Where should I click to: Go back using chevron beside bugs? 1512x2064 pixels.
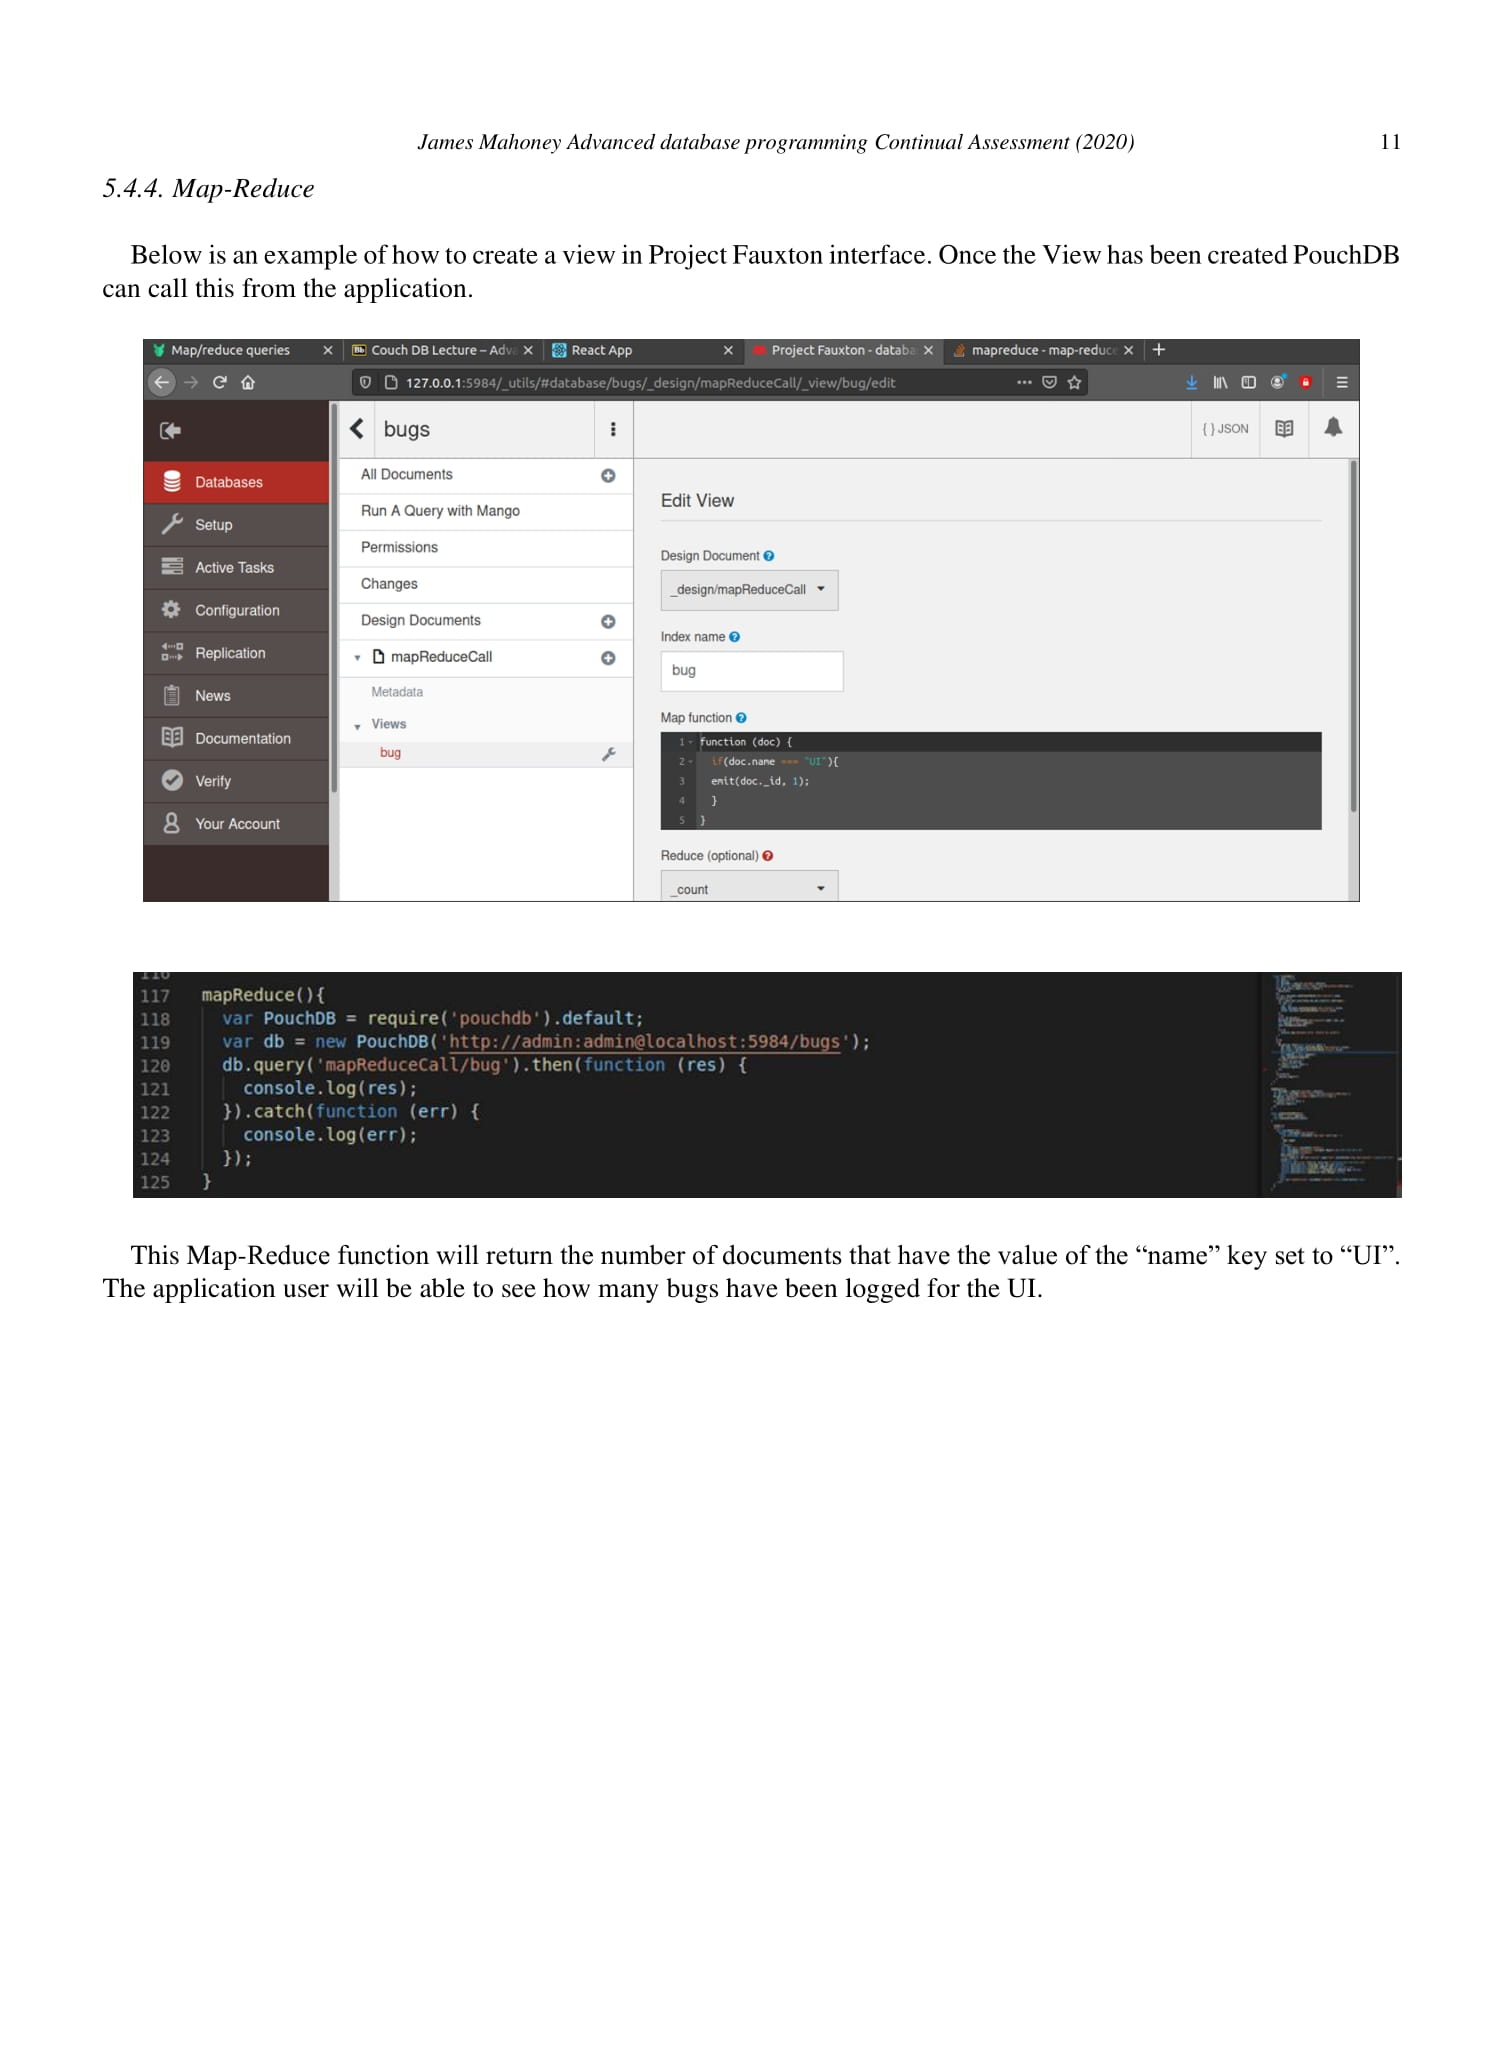click(357, 429)
